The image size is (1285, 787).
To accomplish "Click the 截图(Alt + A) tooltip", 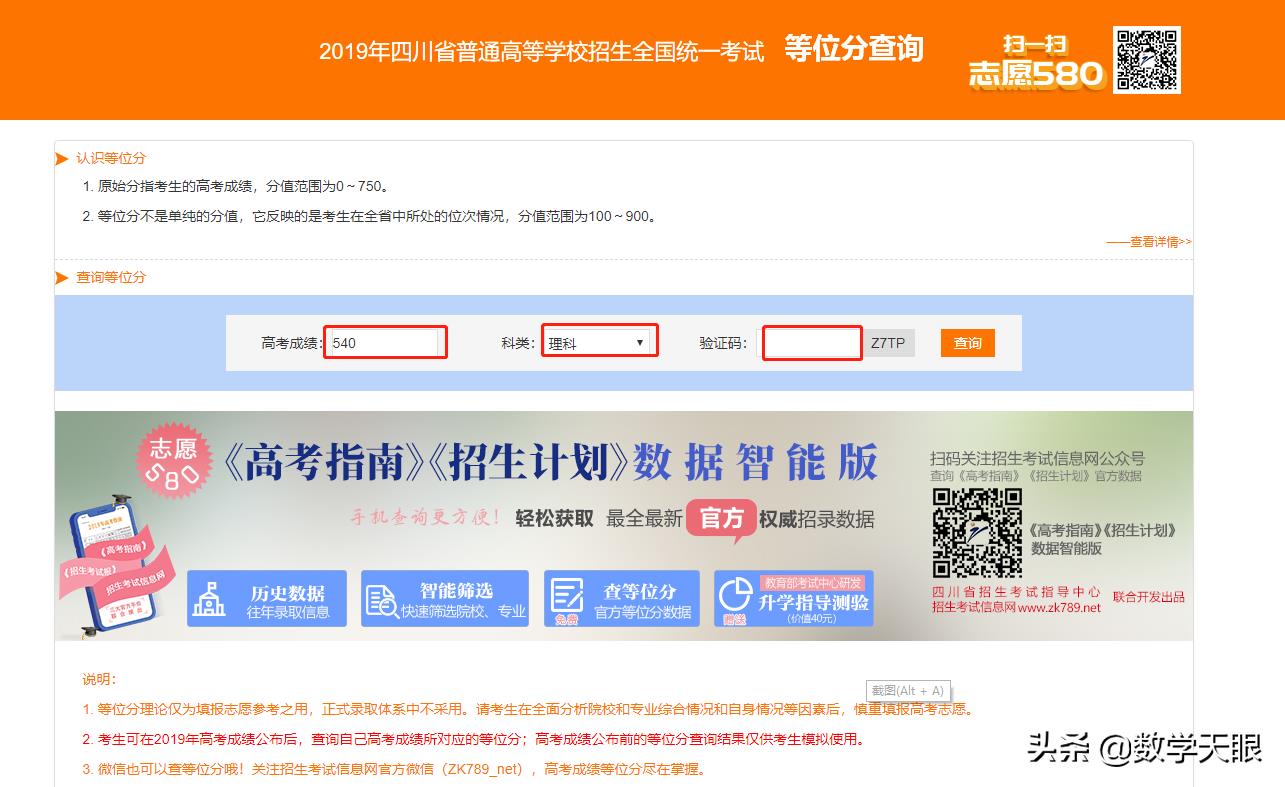I will [x=907, y=691].
